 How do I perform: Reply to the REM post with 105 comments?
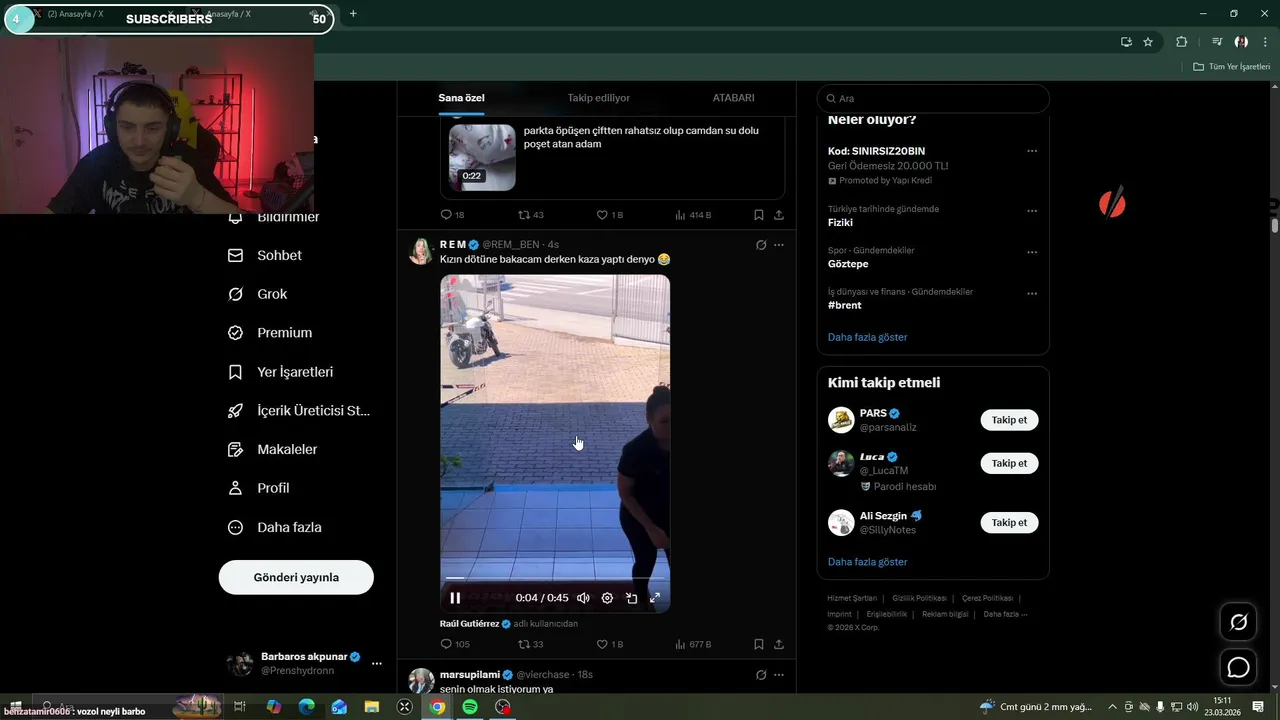(x=455, y=644)
